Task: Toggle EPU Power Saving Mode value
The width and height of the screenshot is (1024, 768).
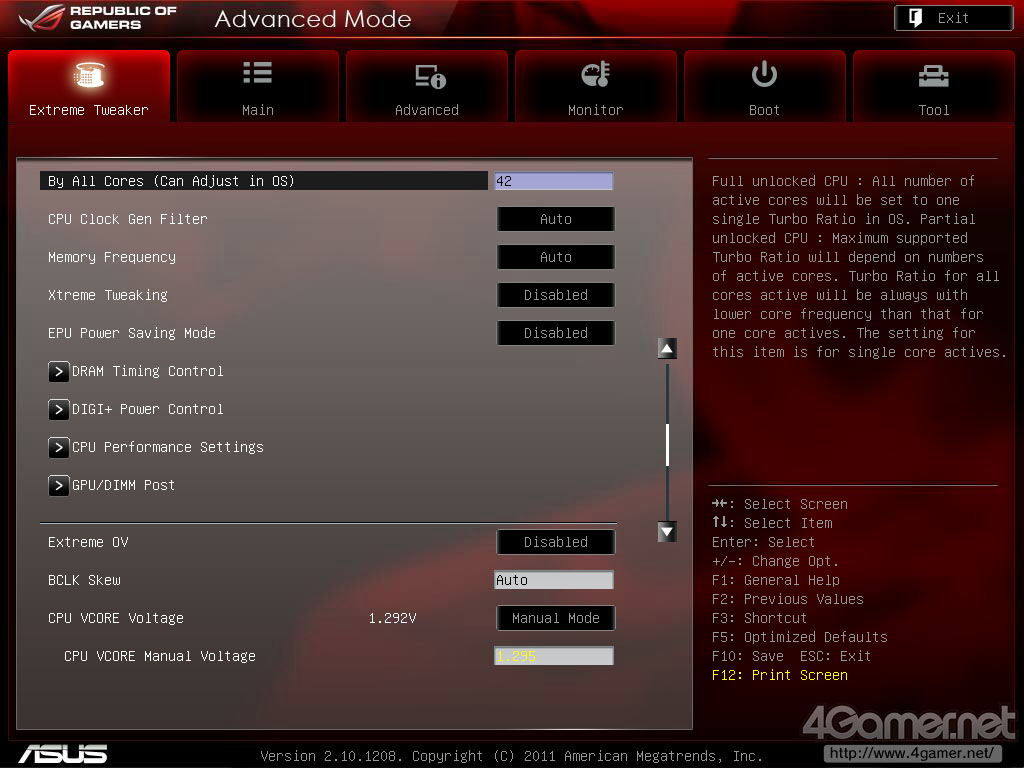Action: [x=555, y=333]
